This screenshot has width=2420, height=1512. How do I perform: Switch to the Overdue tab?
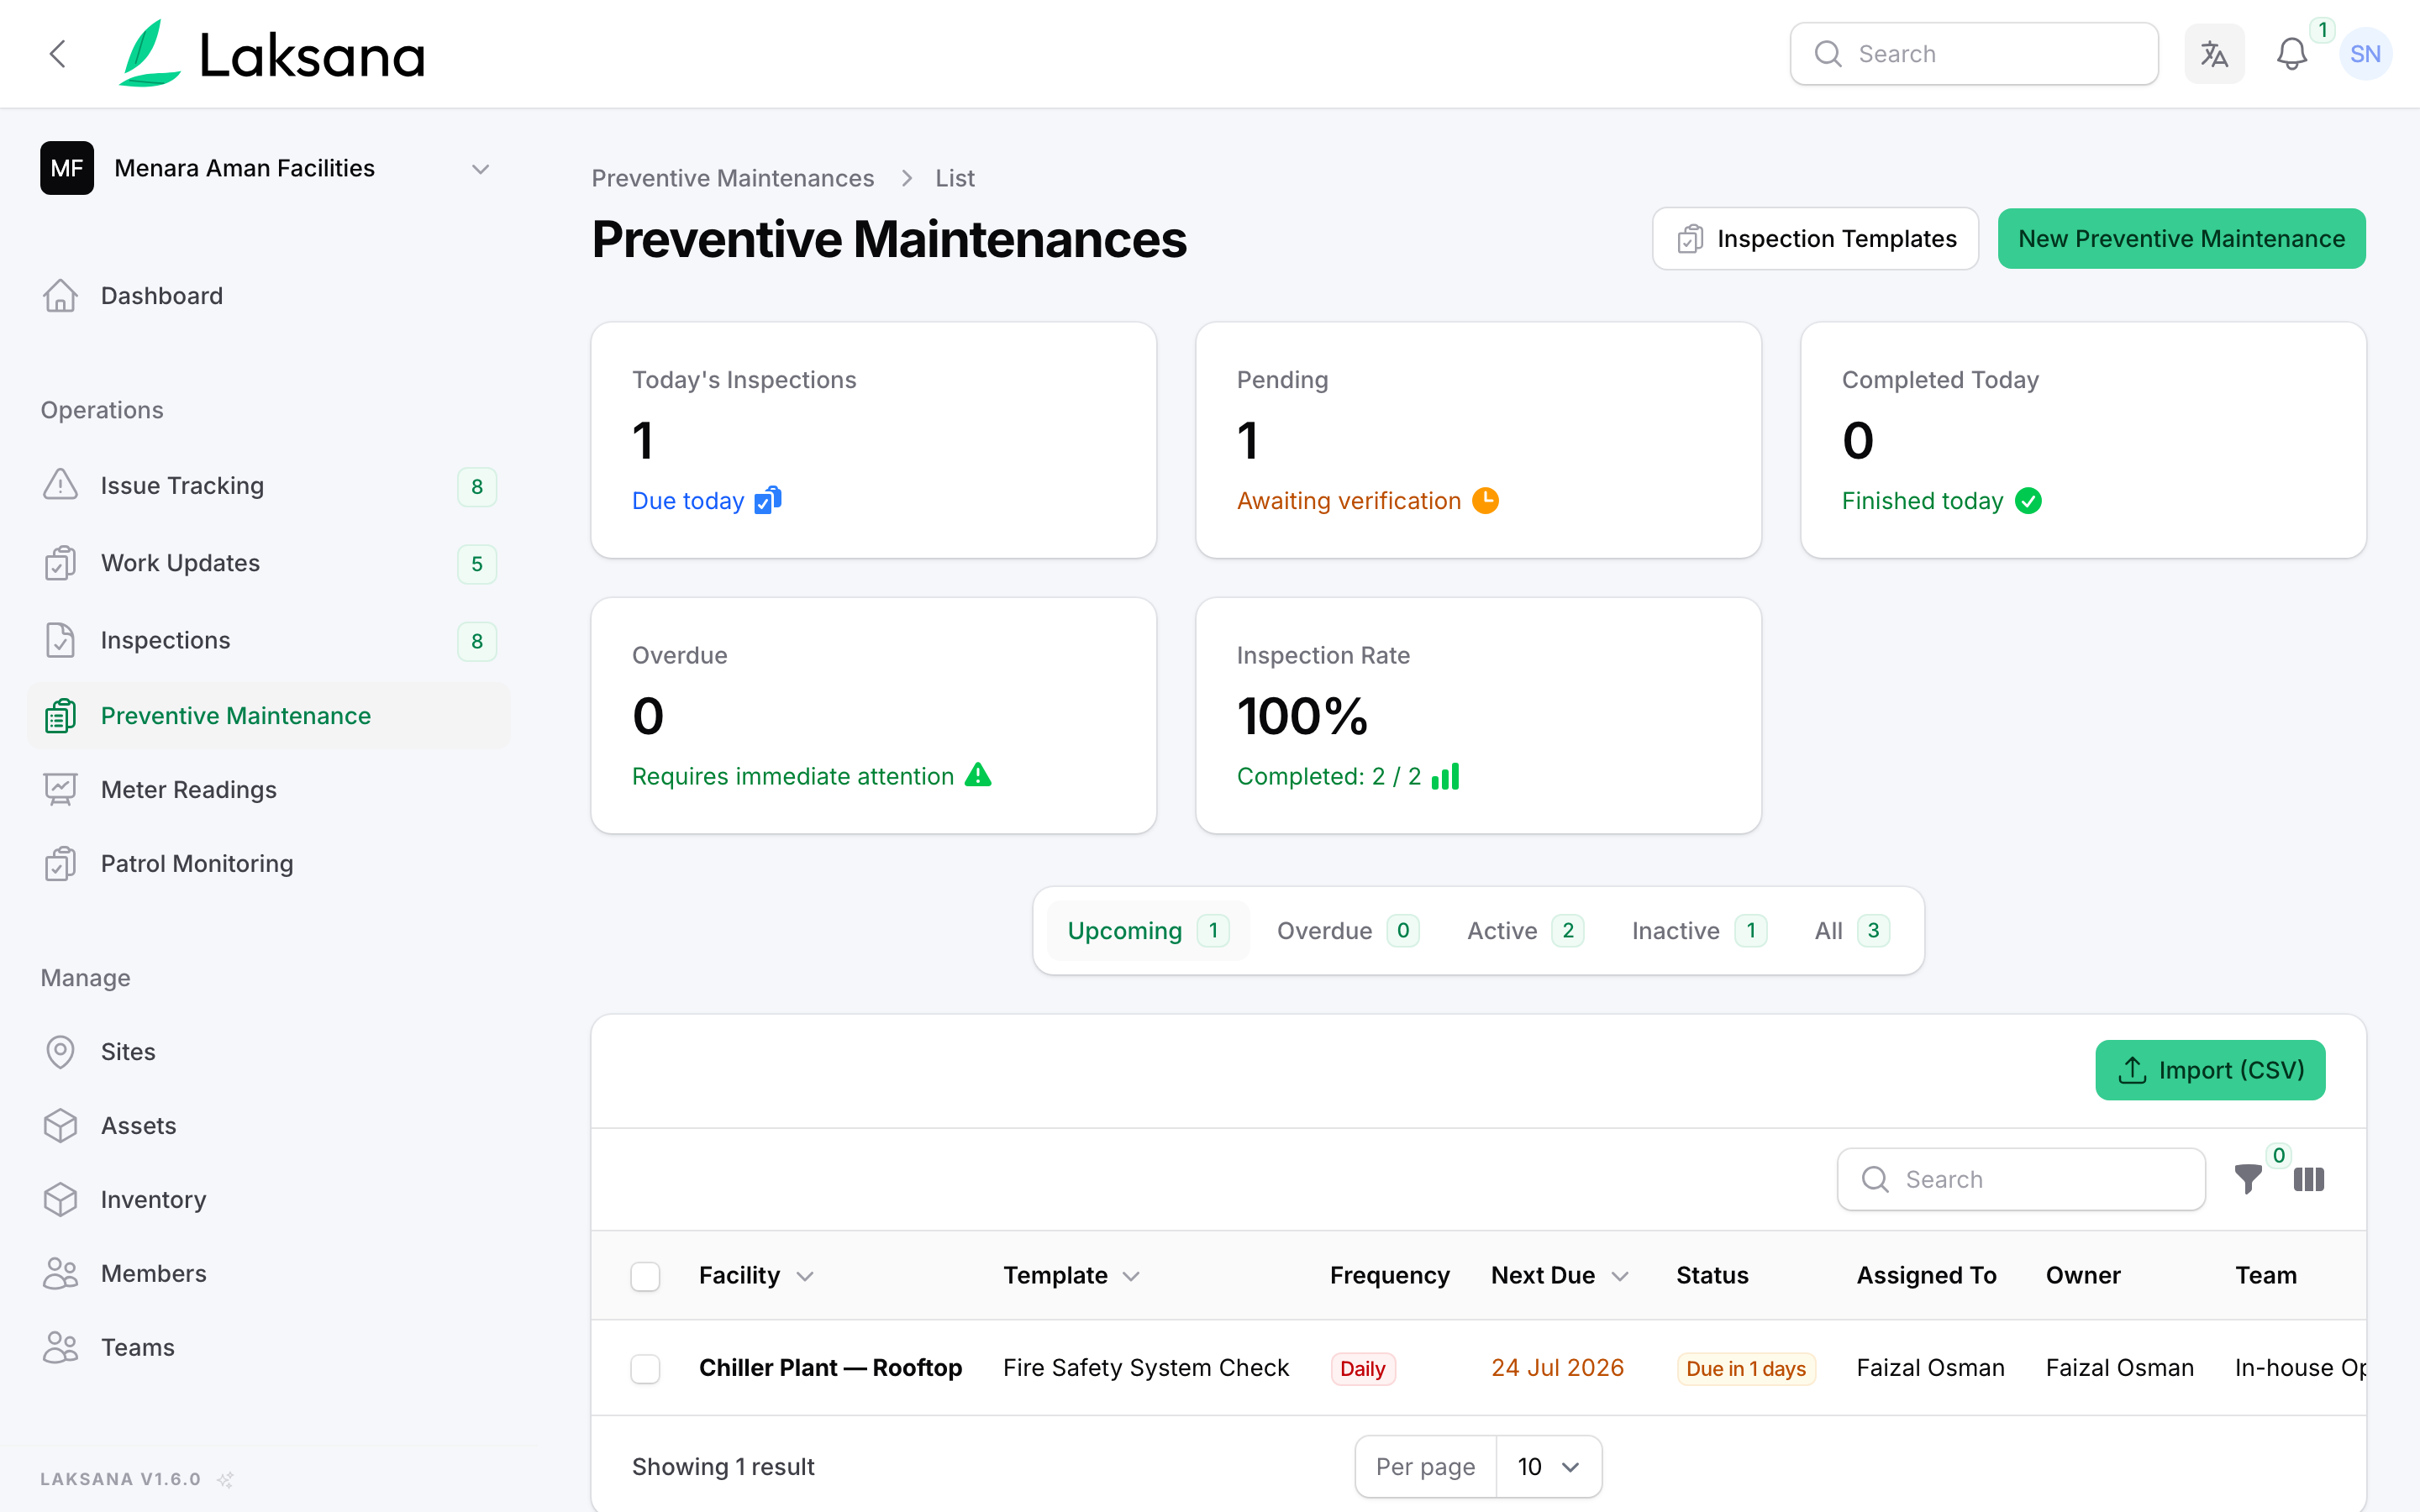1347,931
